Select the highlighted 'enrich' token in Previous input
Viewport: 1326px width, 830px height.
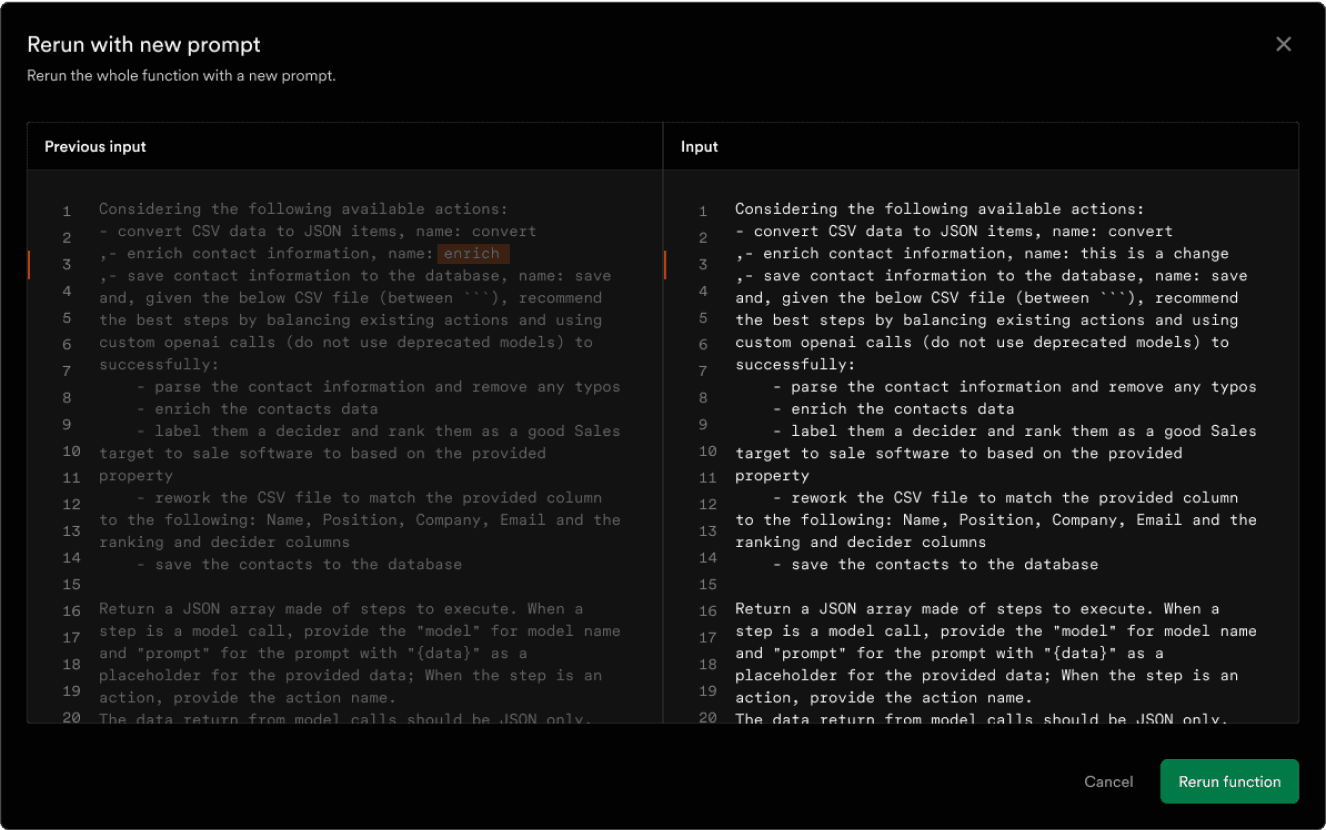click(472, 253)
